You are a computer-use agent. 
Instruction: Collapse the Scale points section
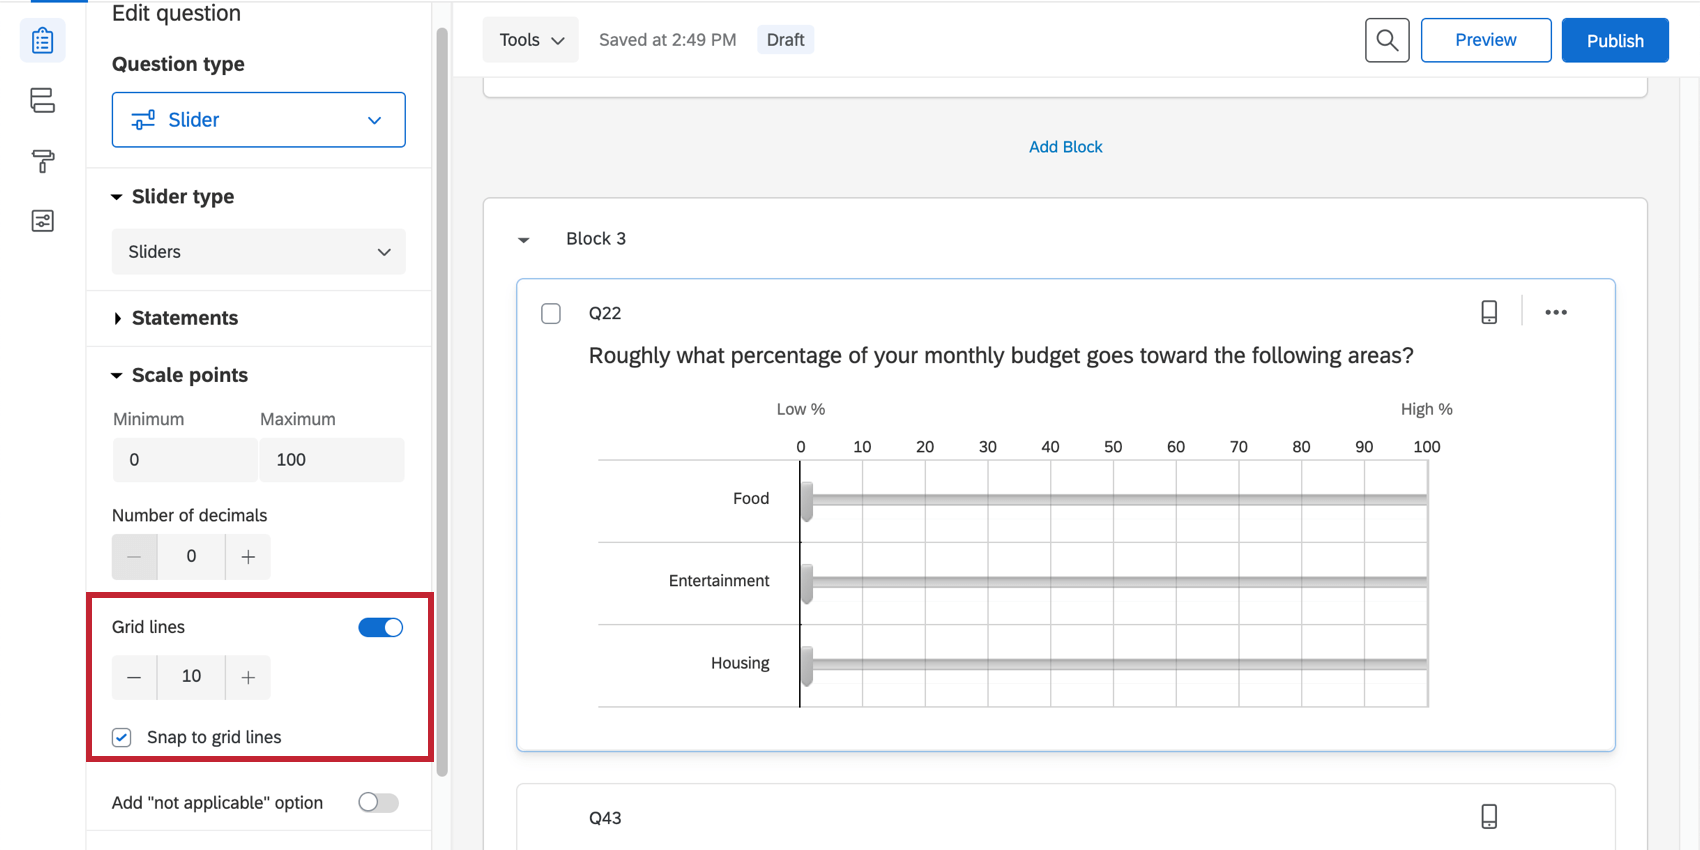point(189,375)
